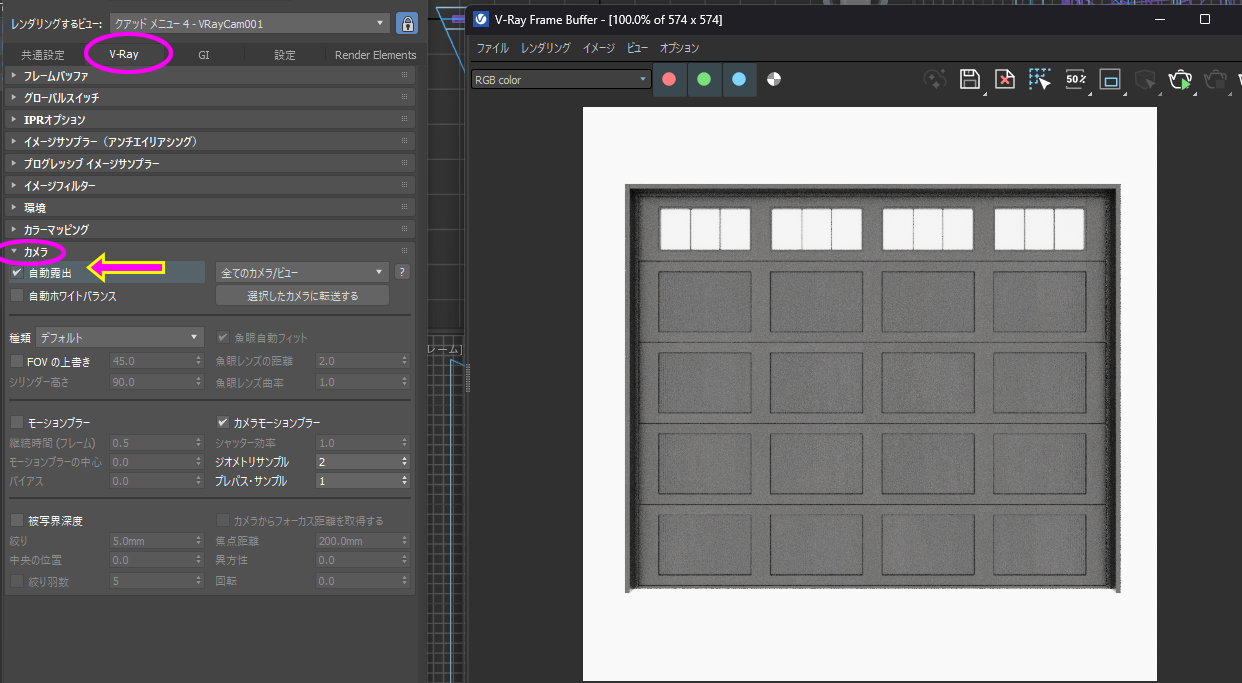This screenshot has width=1242, height=683.
Task: Toggle the red channel button
Action: pos(669,80)
